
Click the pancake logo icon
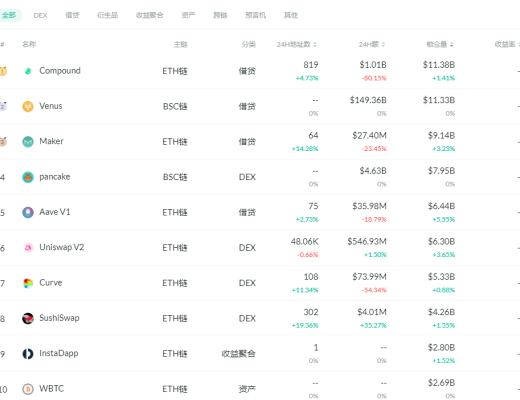point(28,177)
